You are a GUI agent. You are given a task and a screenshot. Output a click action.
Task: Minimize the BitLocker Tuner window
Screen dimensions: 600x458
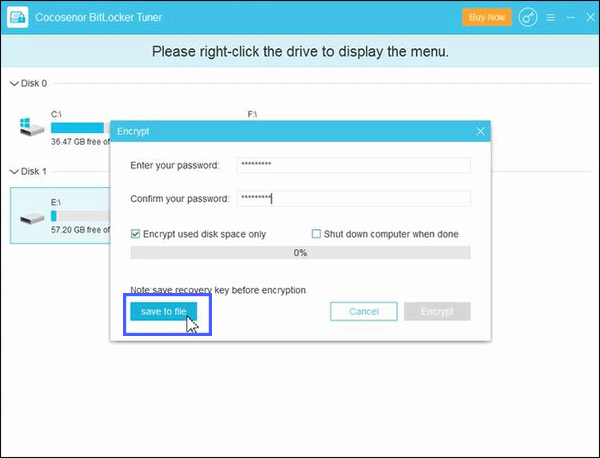pyautogui.click(x=571, y=18)
